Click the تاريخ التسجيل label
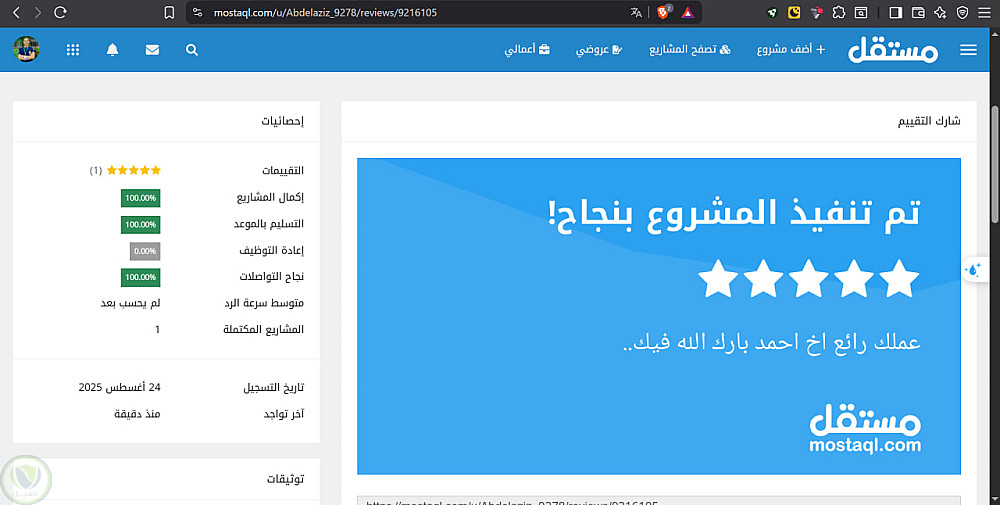Screen dimensions: 1000x505 click(274, 387)
